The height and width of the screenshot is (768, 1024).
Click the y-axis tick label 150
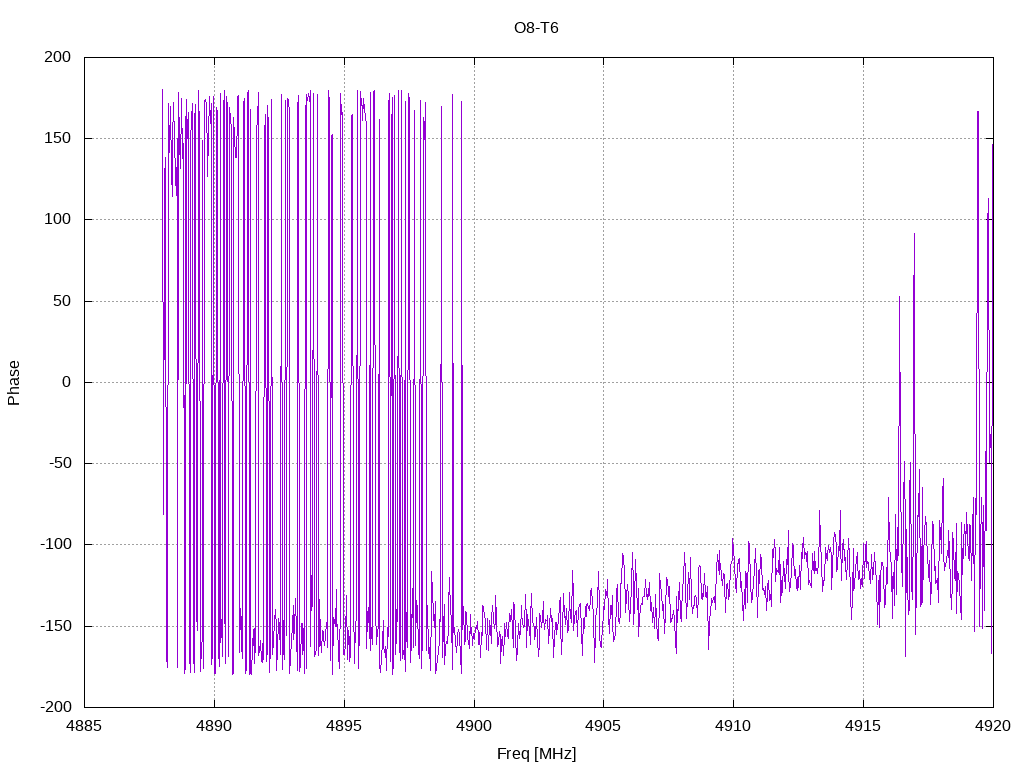[57, 138]
